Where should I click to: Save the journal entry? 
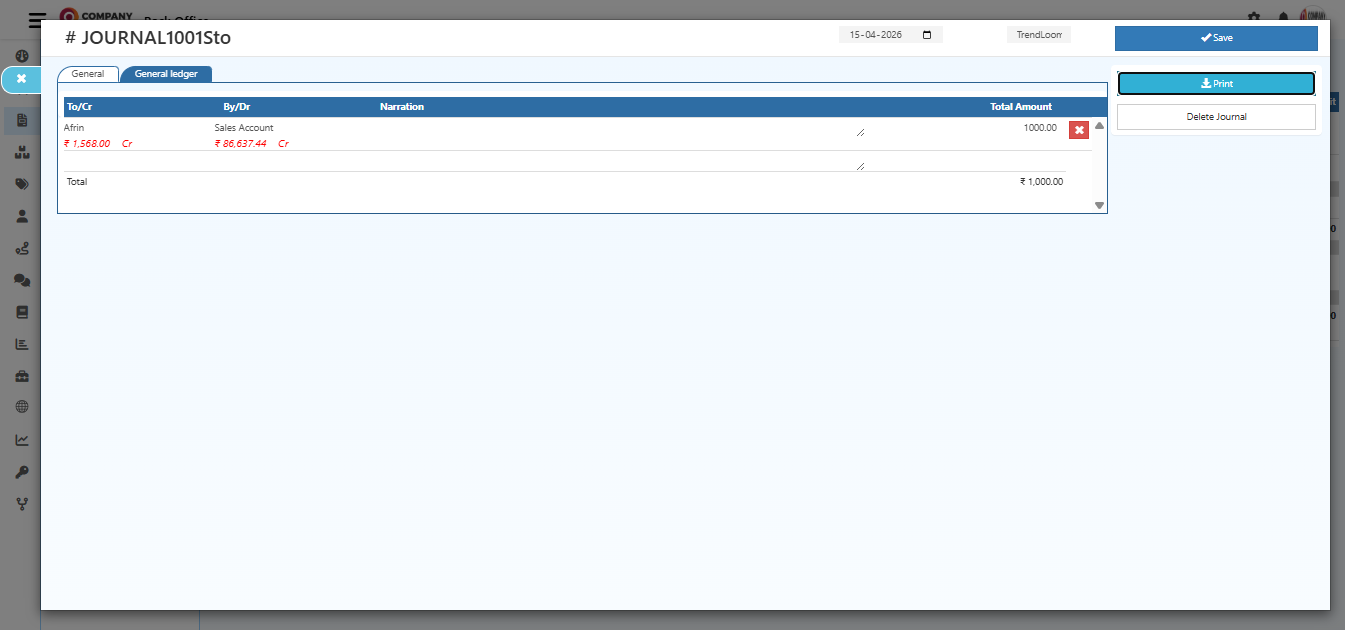[1216, 38]
